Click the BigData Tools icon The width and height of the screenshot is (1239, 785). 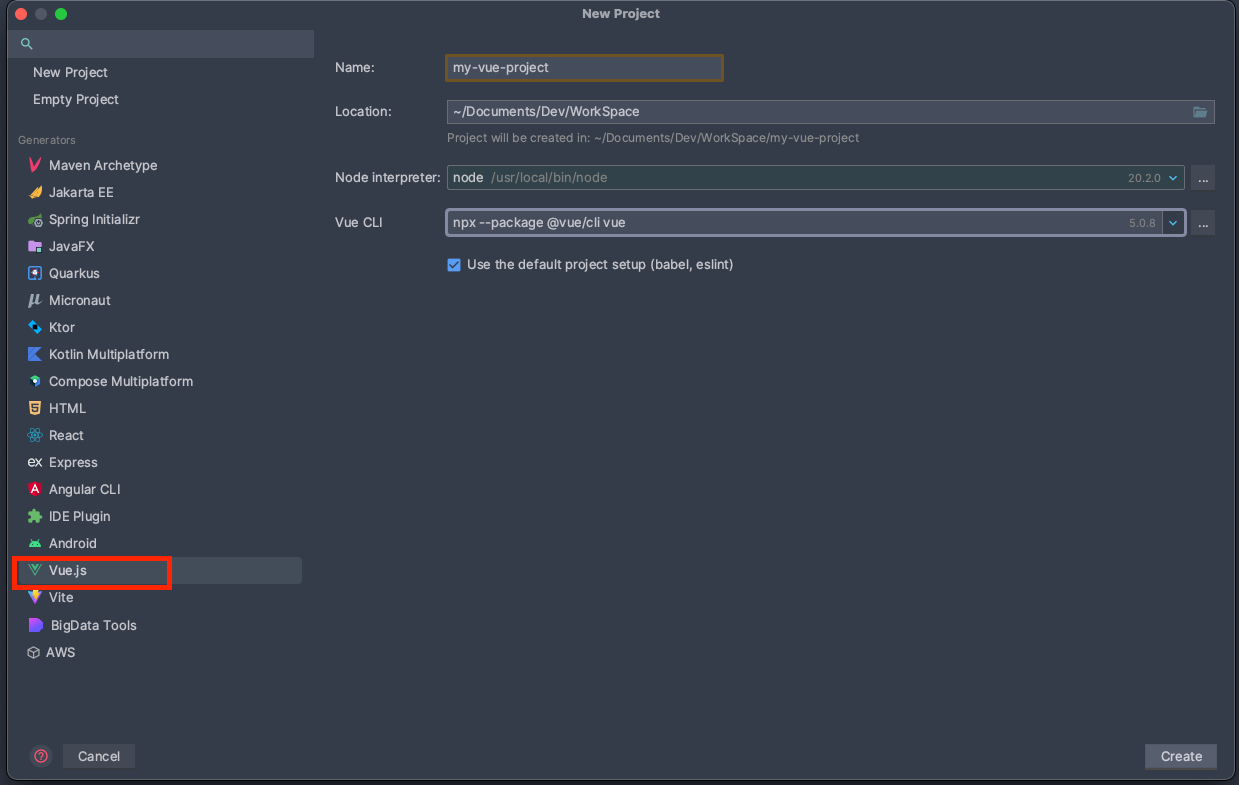(36, 625)
